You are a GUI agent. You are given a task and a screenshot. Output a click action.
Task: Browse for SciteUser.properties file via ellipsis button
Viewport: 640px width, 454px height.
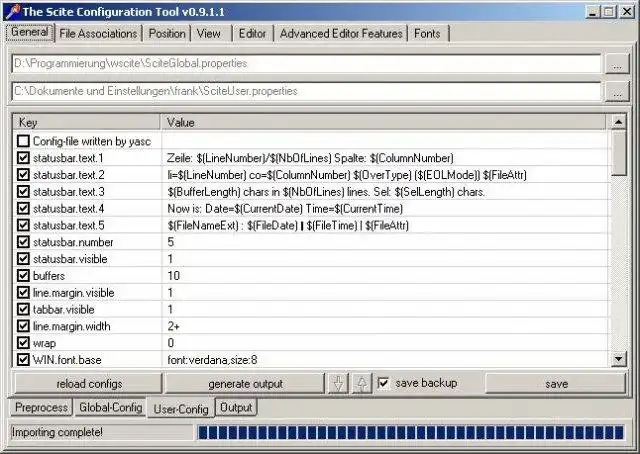pos(617,92)
